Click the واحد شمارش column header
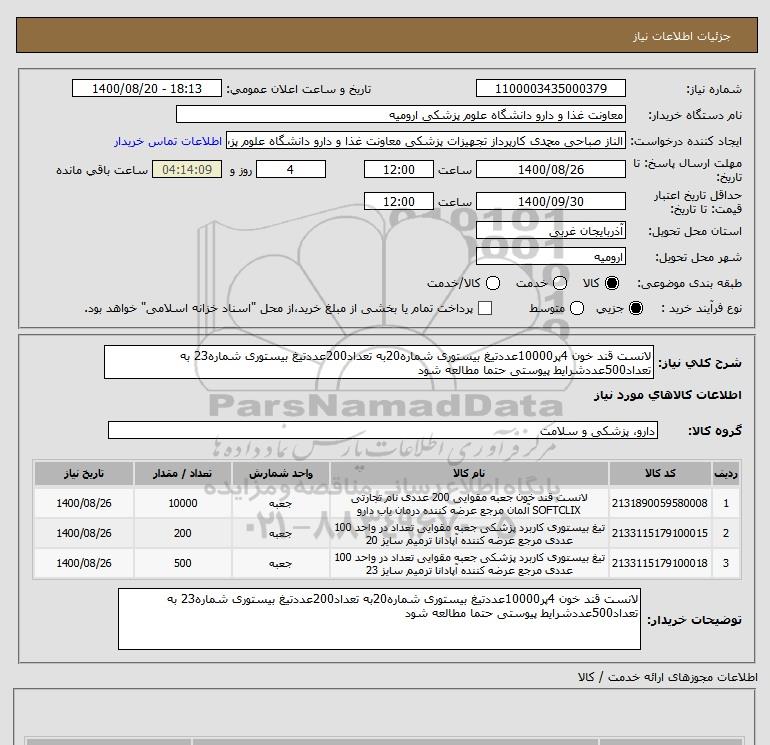This screenshot has height=745, width=770. coord(280,473)
